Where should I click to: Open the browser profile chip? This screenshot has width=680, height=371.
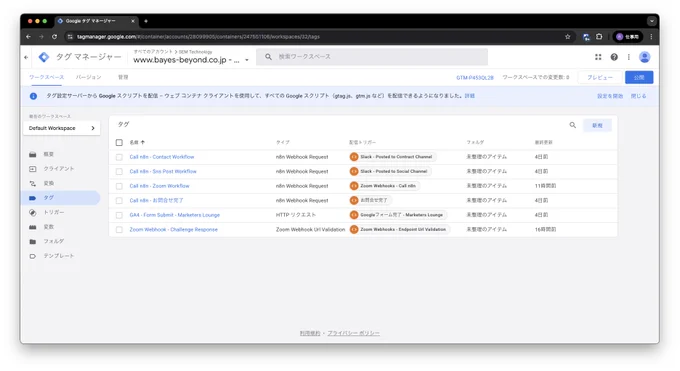coord(628,37)
